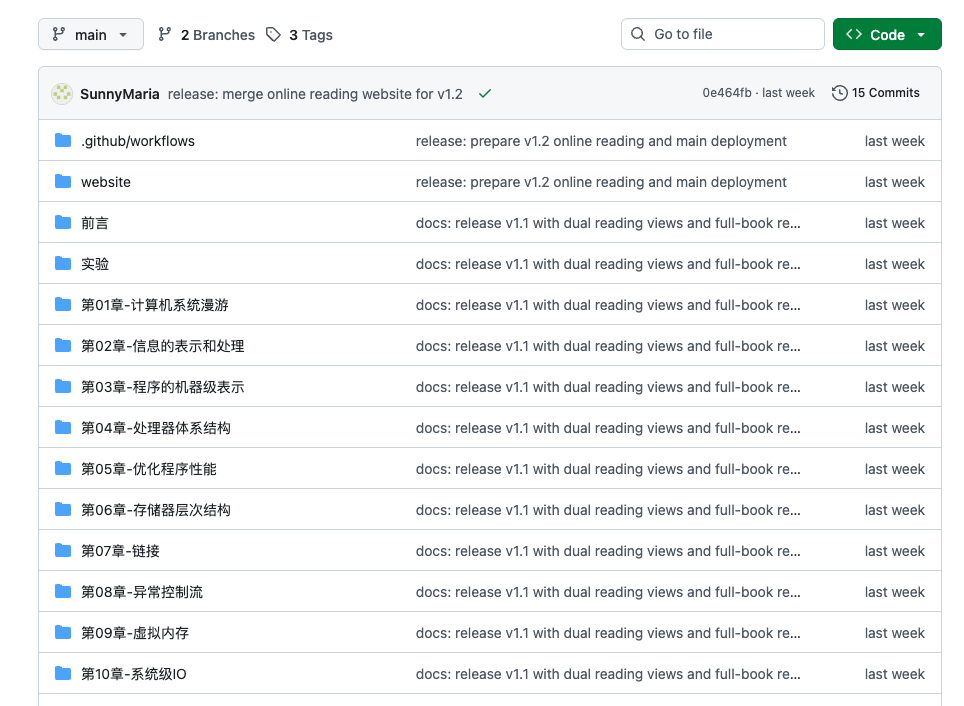This screenshot has height=706, width=964.
Task: Open folder 第03章-程序的机器级表示
Action: [x=163, y=387]
